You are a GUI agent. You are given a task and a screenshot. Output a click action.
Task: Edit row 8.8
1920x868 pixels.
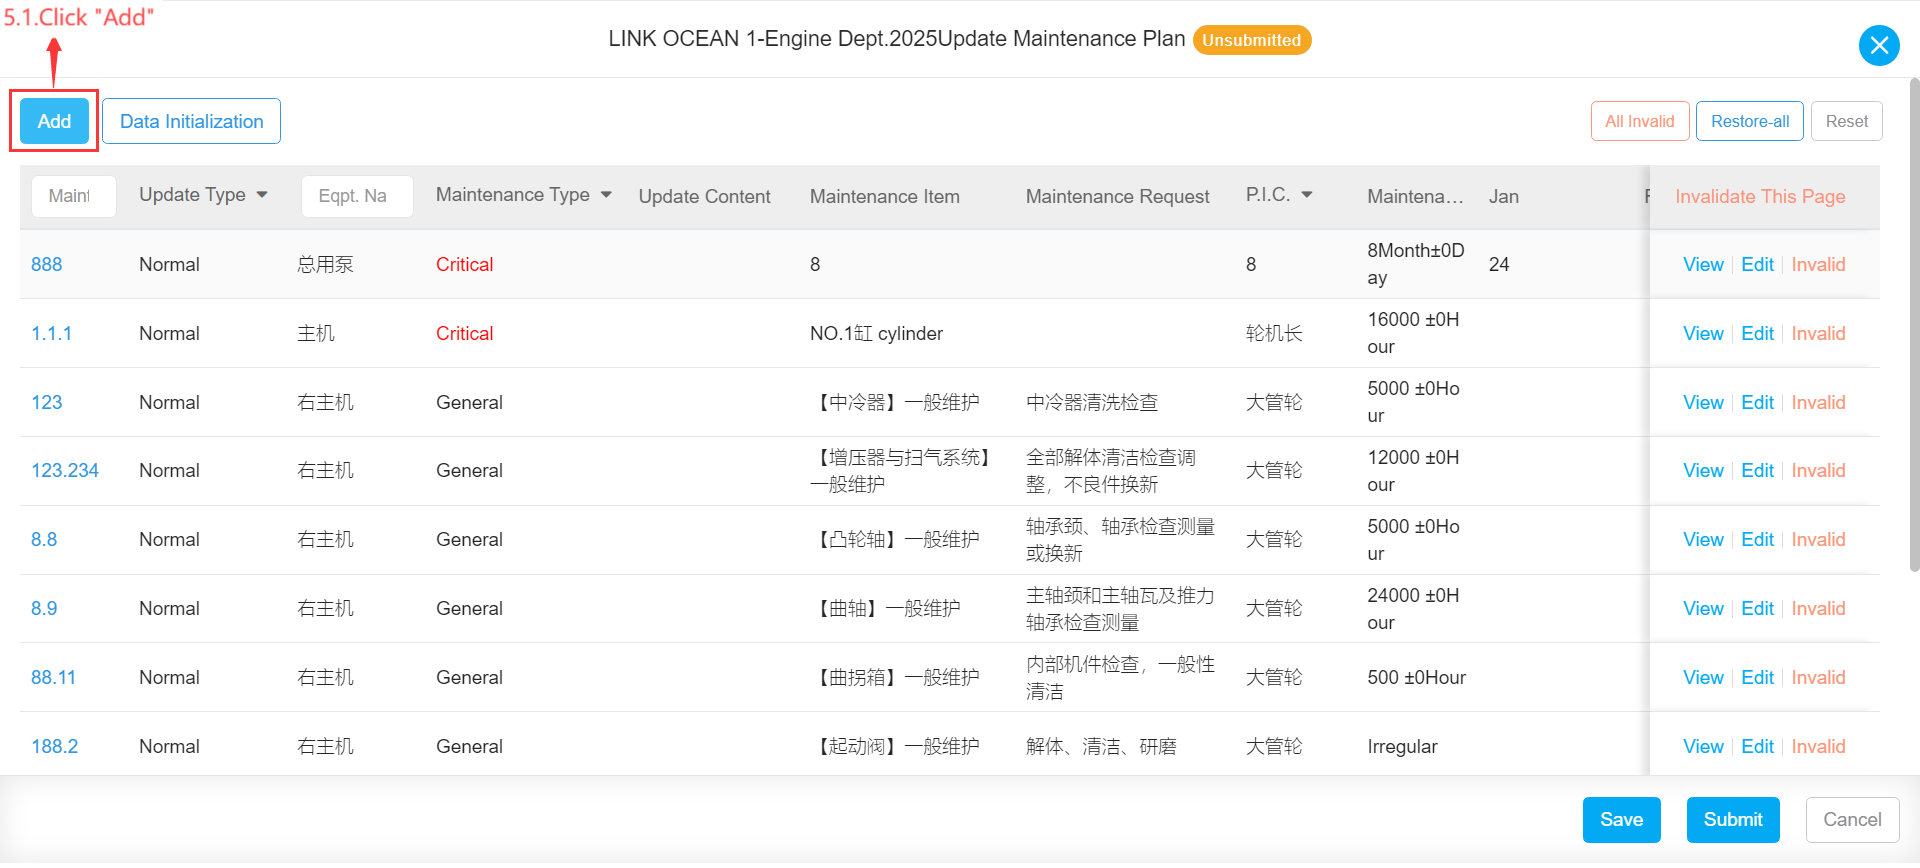[1757, 540]
